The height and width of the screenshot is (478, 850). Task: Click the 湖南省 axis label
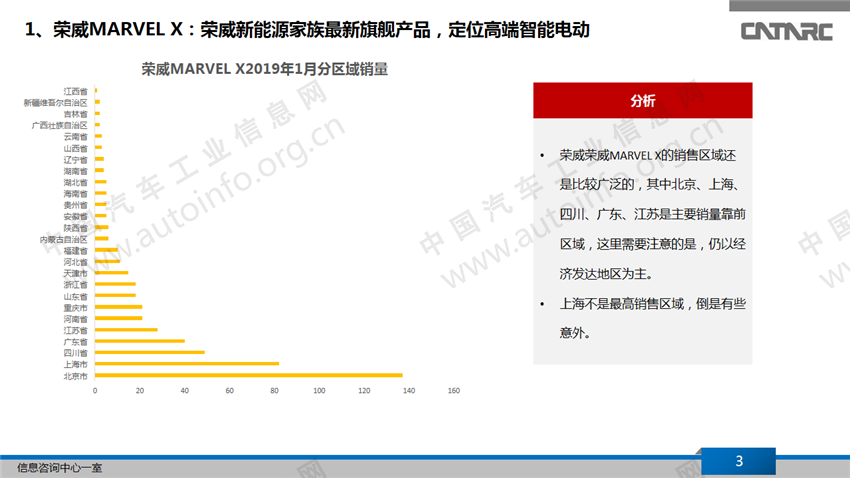coord(75,171)
